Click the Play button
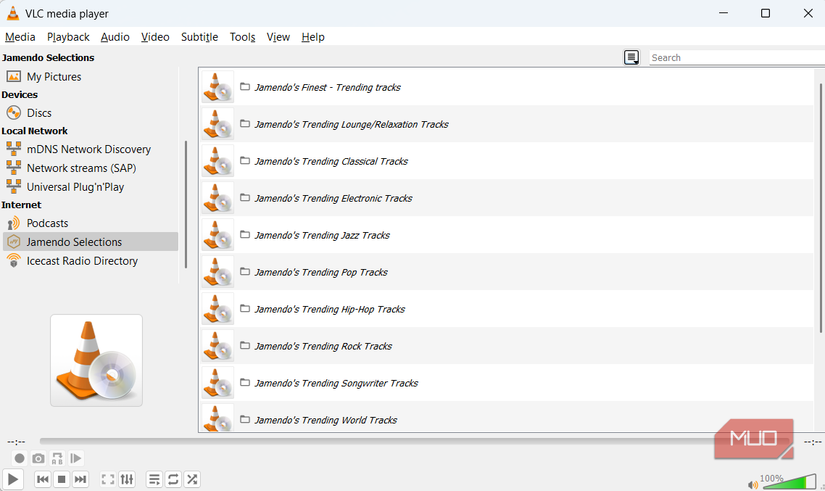The image size is (825, 491). (x=13, y=479)
